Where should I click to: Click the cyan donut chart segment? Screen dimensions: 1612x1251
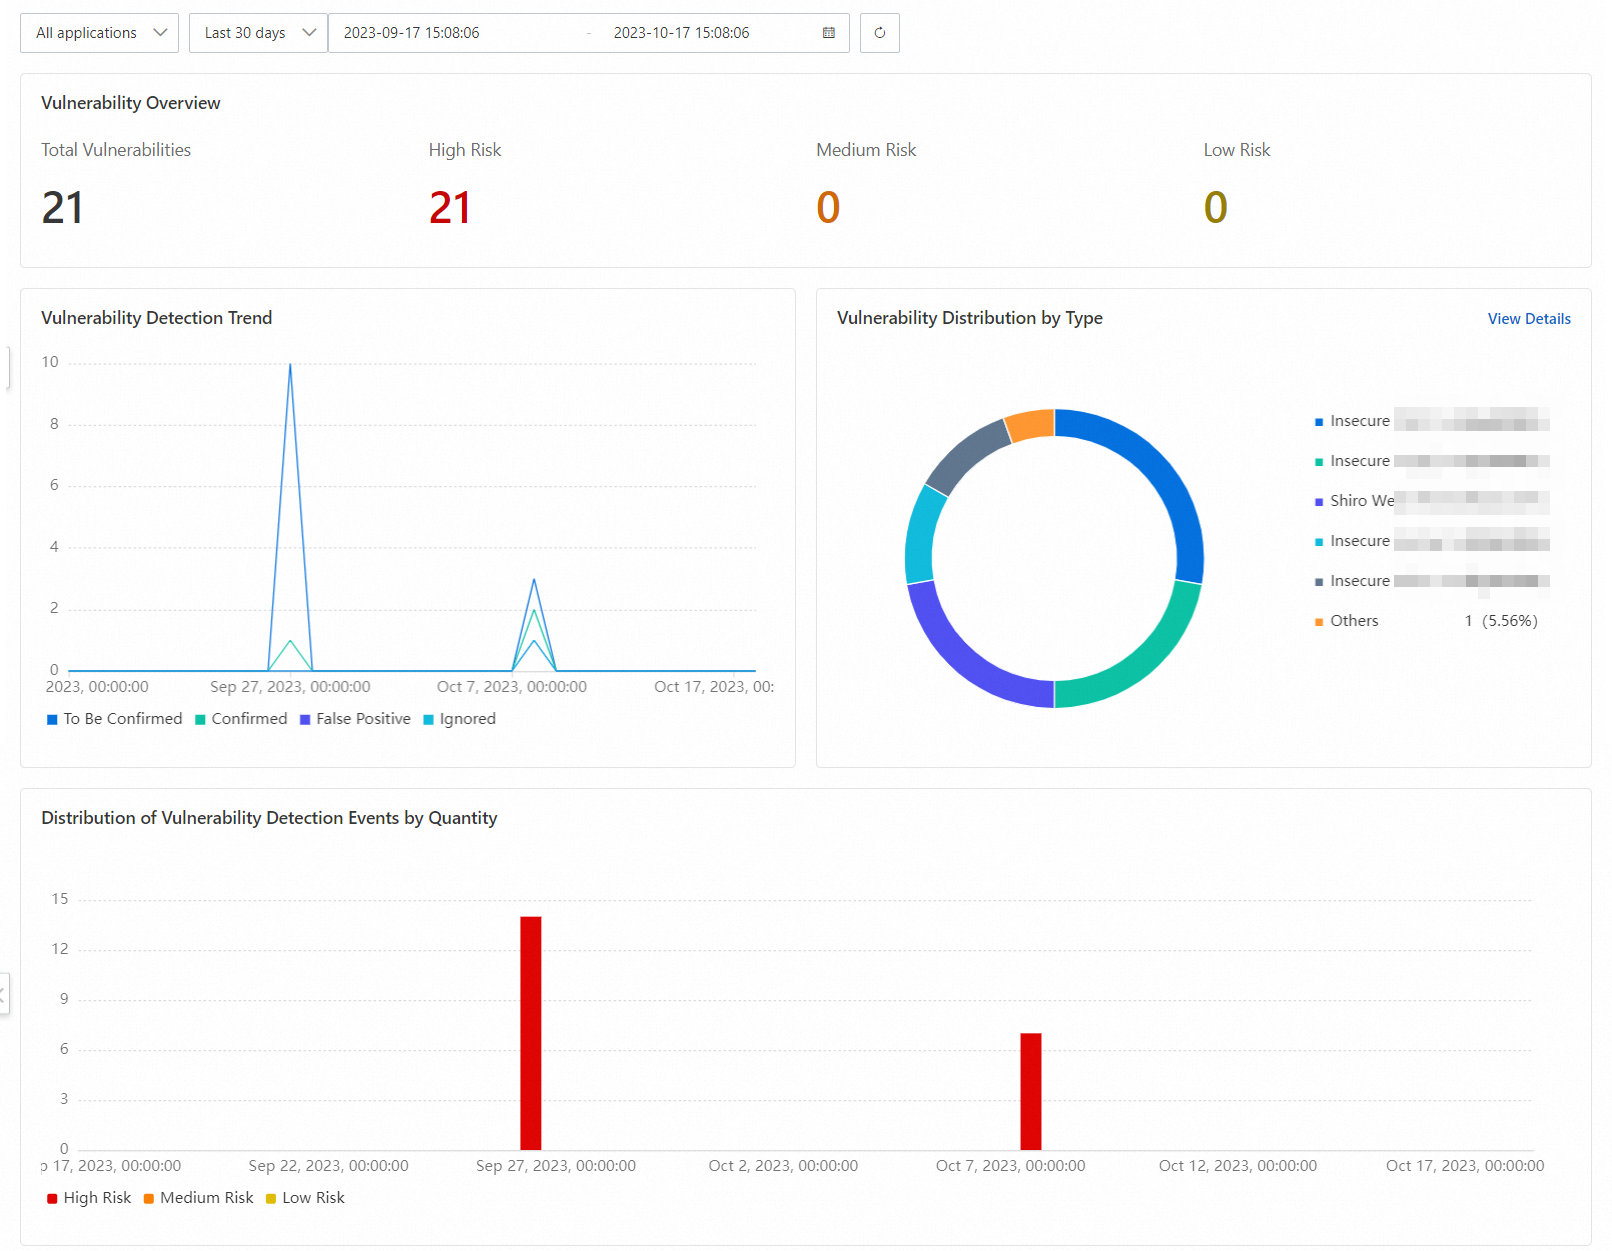(x=922, y=535)
